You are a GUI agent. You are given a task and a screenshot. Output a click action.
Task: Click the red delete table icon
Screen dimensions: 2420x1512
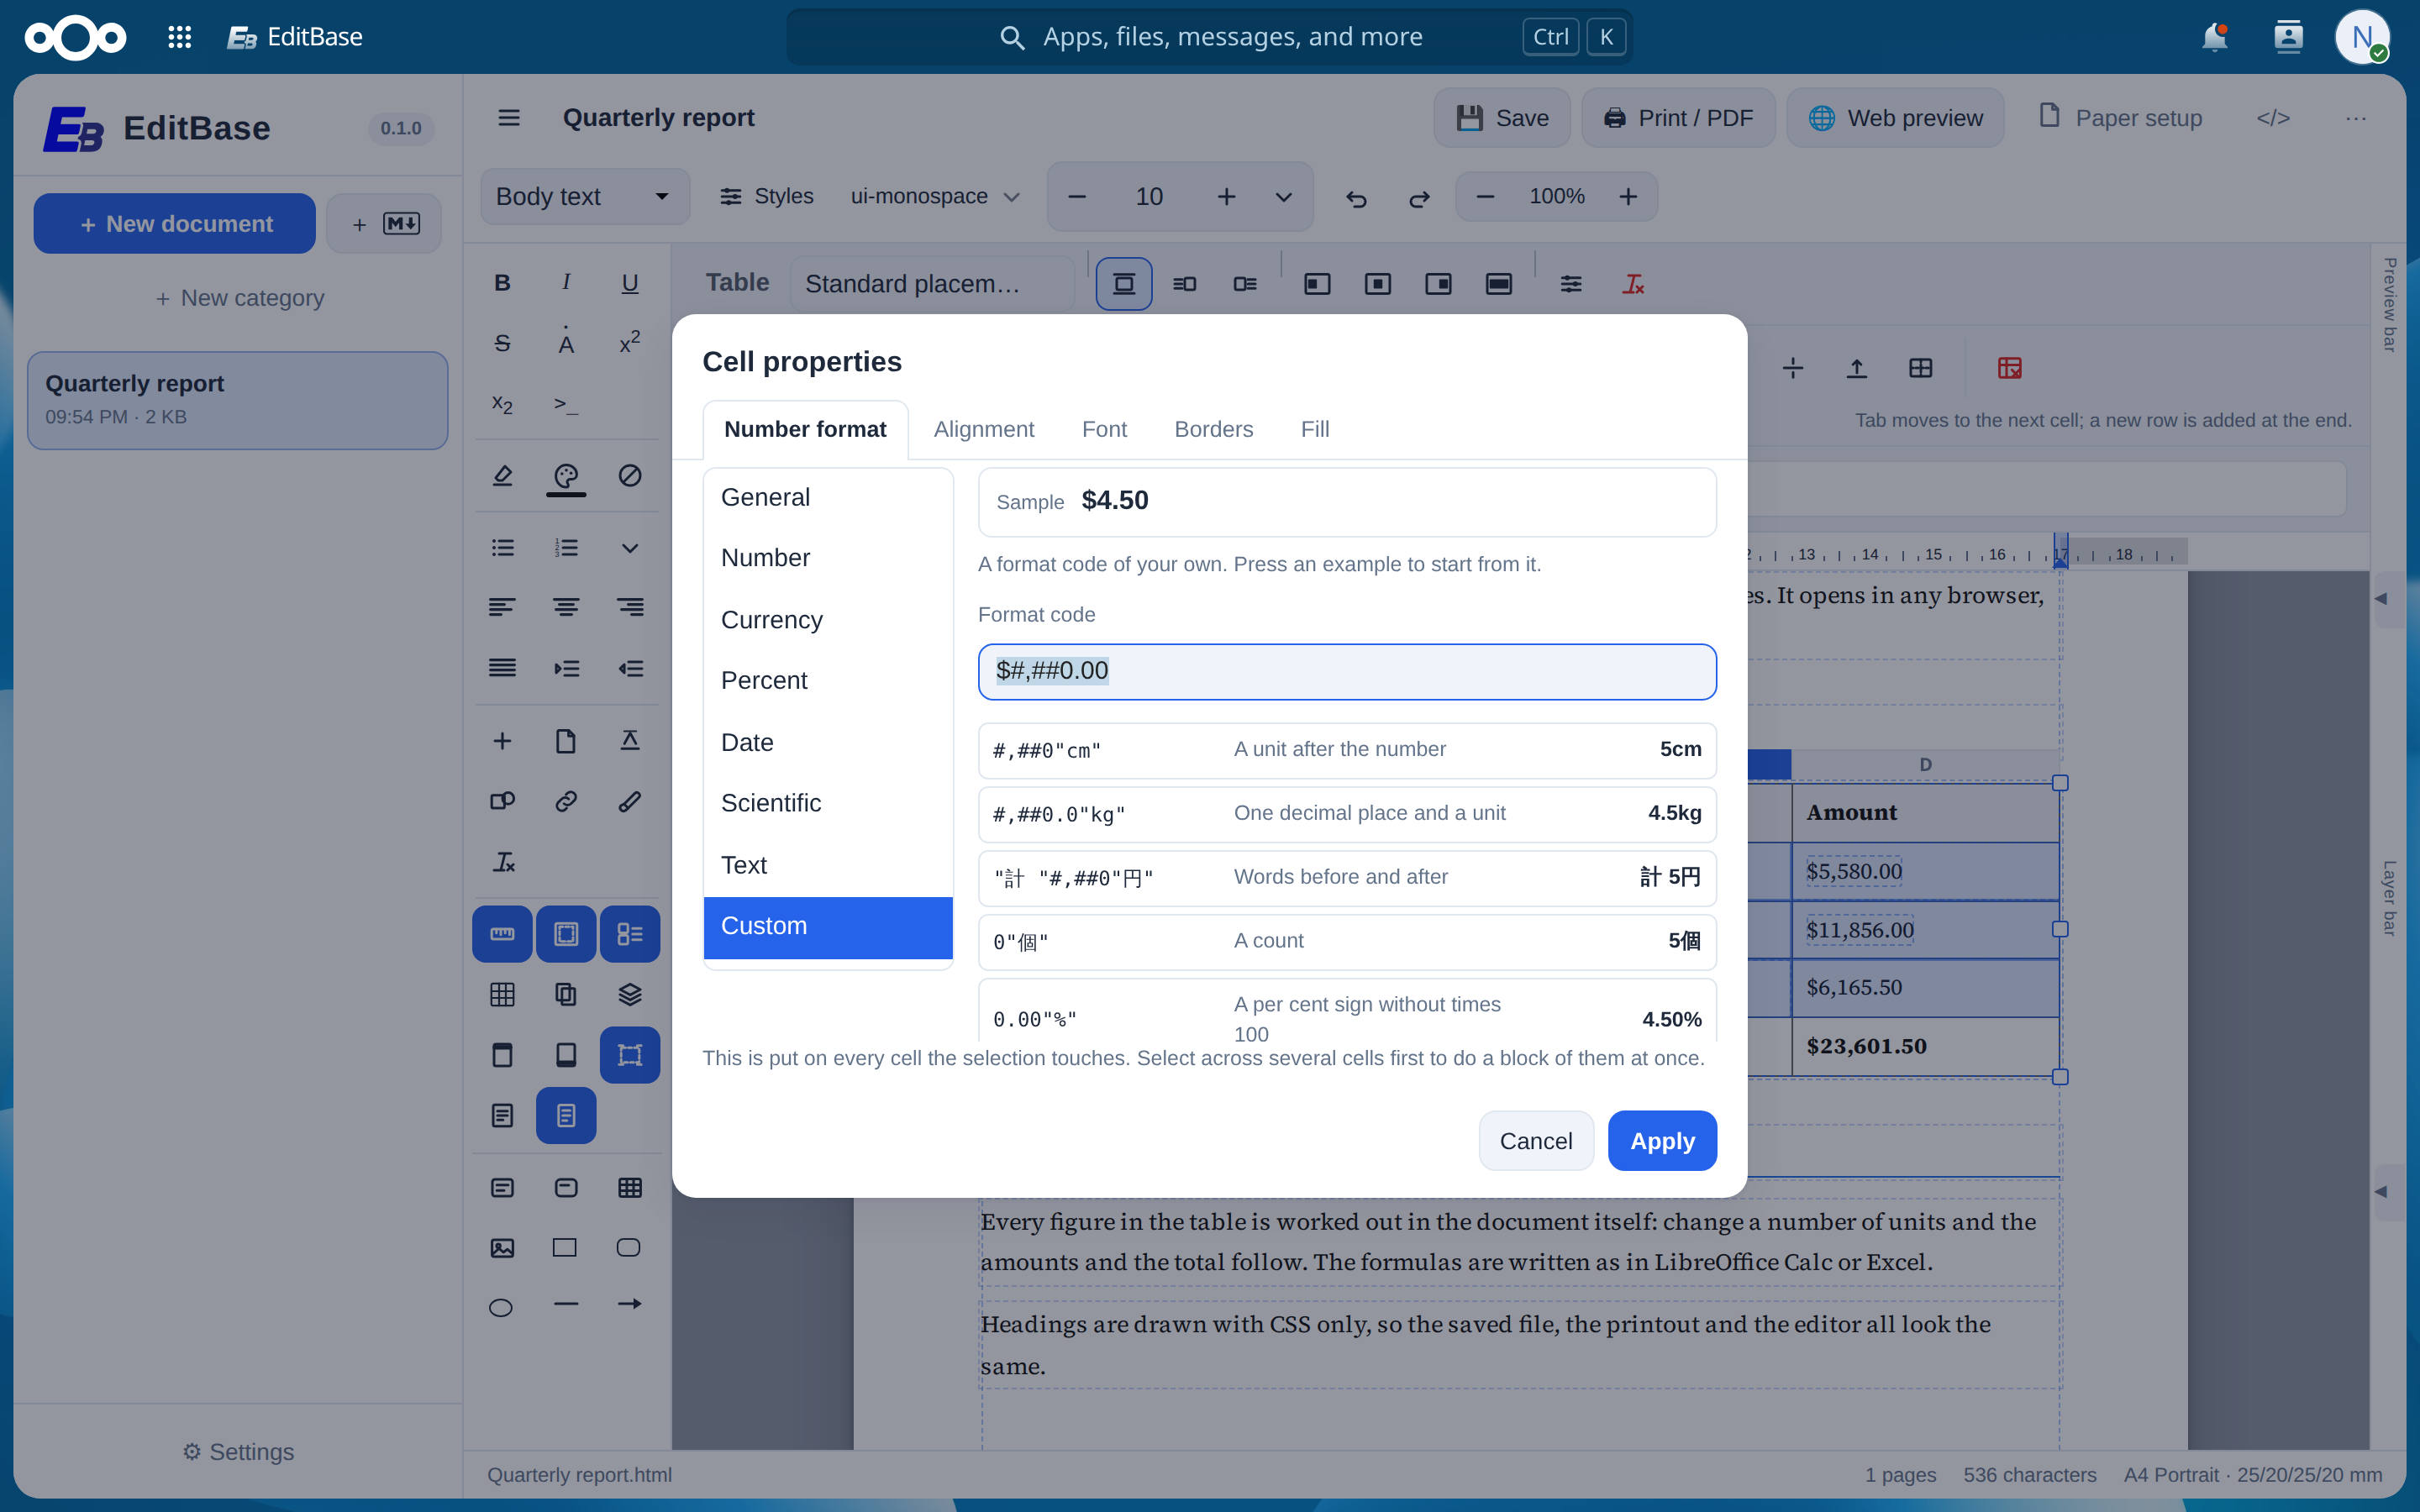click(x=2009, y=368)
